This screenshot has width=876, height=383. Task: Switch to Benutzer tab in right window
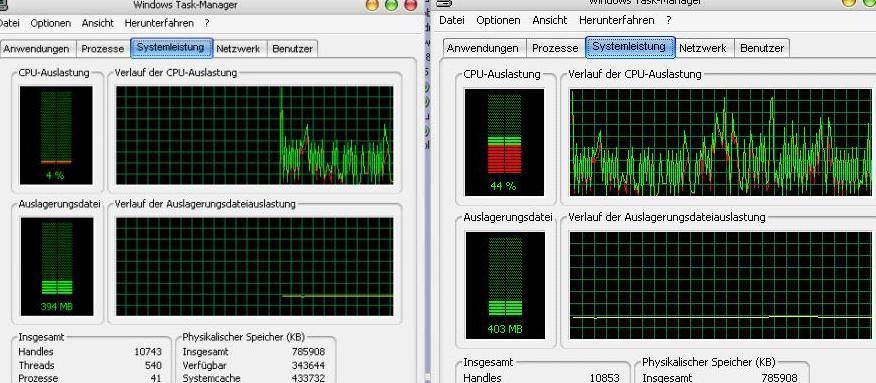tap(761, 48)
